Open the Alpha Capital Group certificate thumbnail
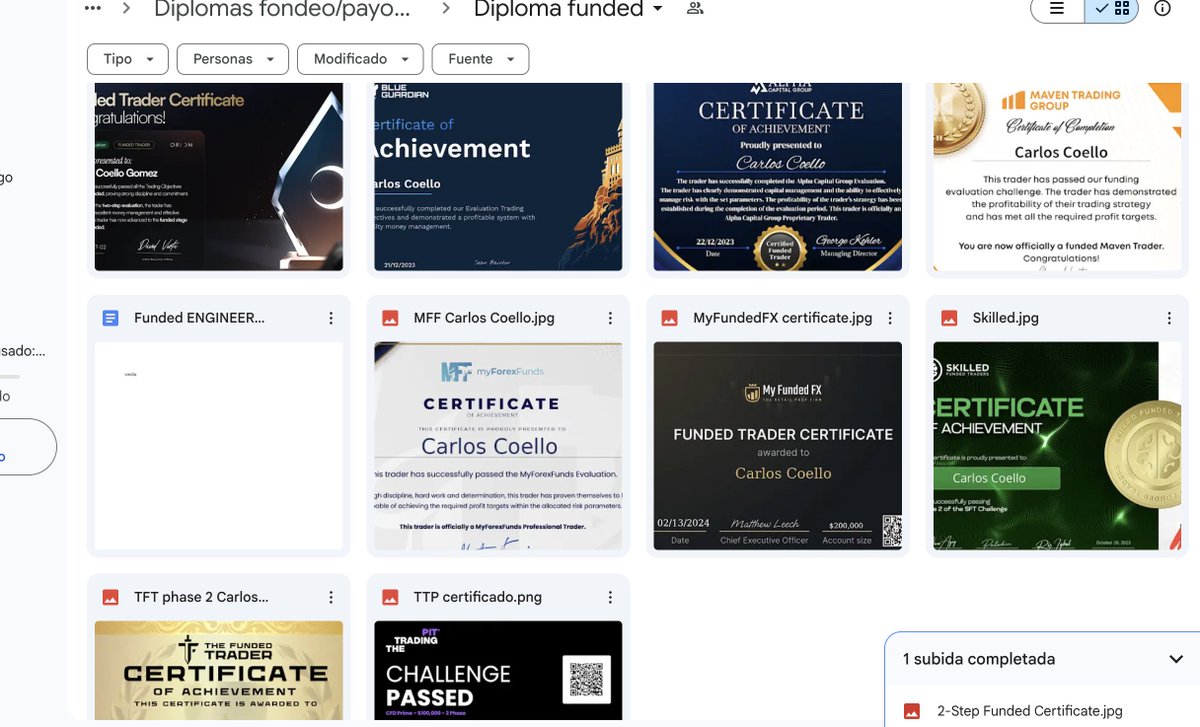Viewport: 1200px width, 727px height. tap(778, 178)
